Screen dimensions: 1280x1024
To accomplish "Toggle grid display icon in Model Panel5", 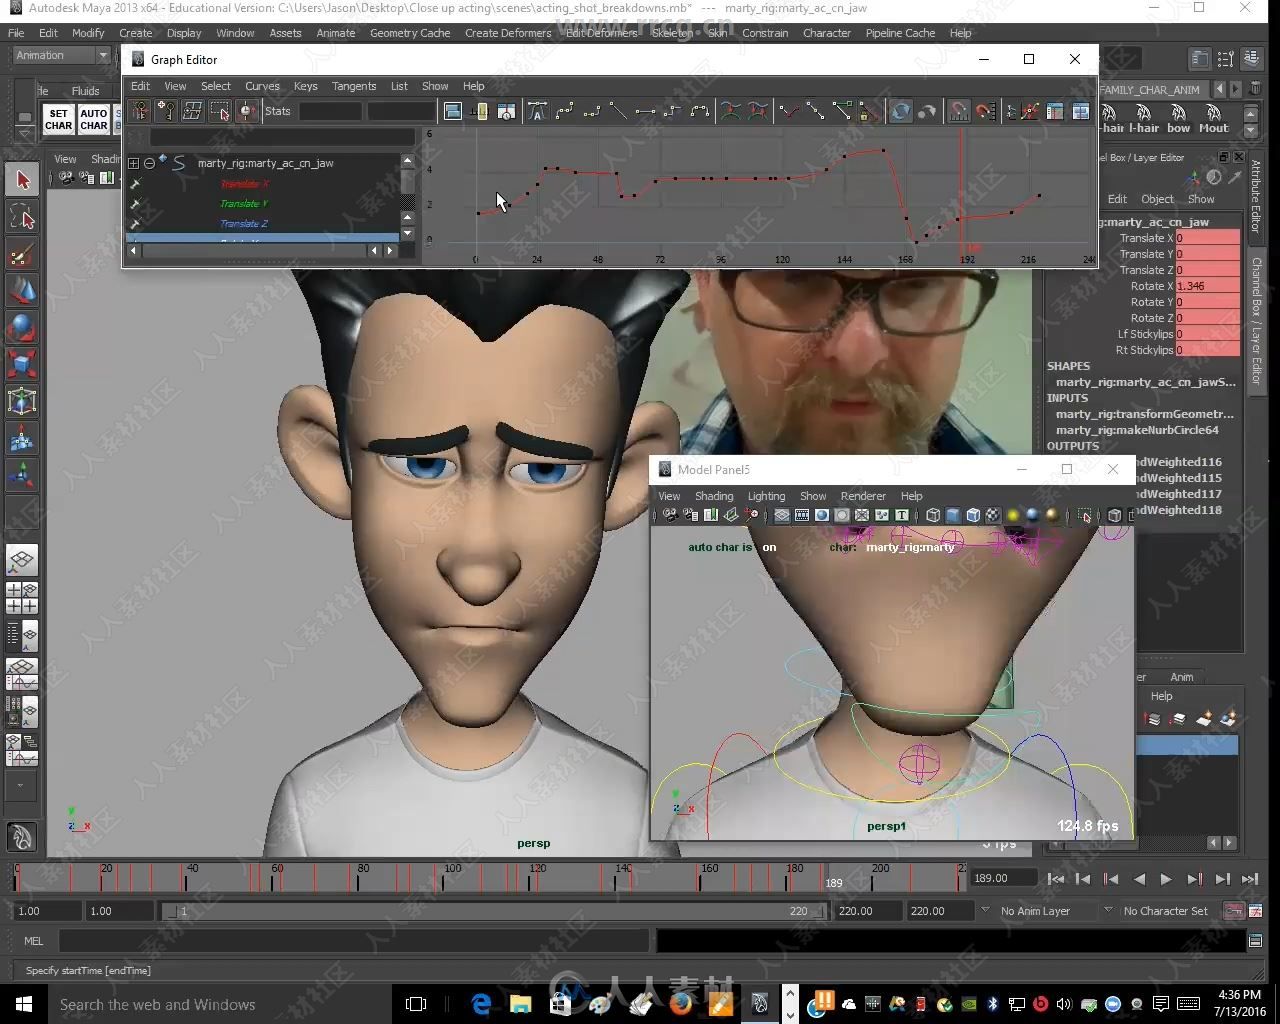I will pos(782,516).
